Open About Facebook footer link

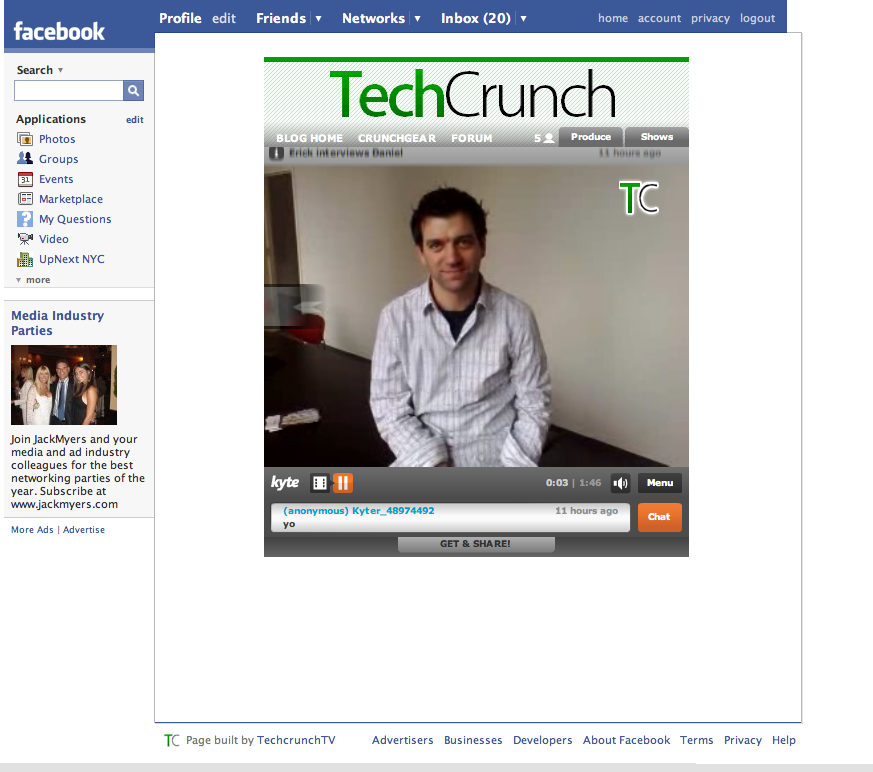[626, 740]
